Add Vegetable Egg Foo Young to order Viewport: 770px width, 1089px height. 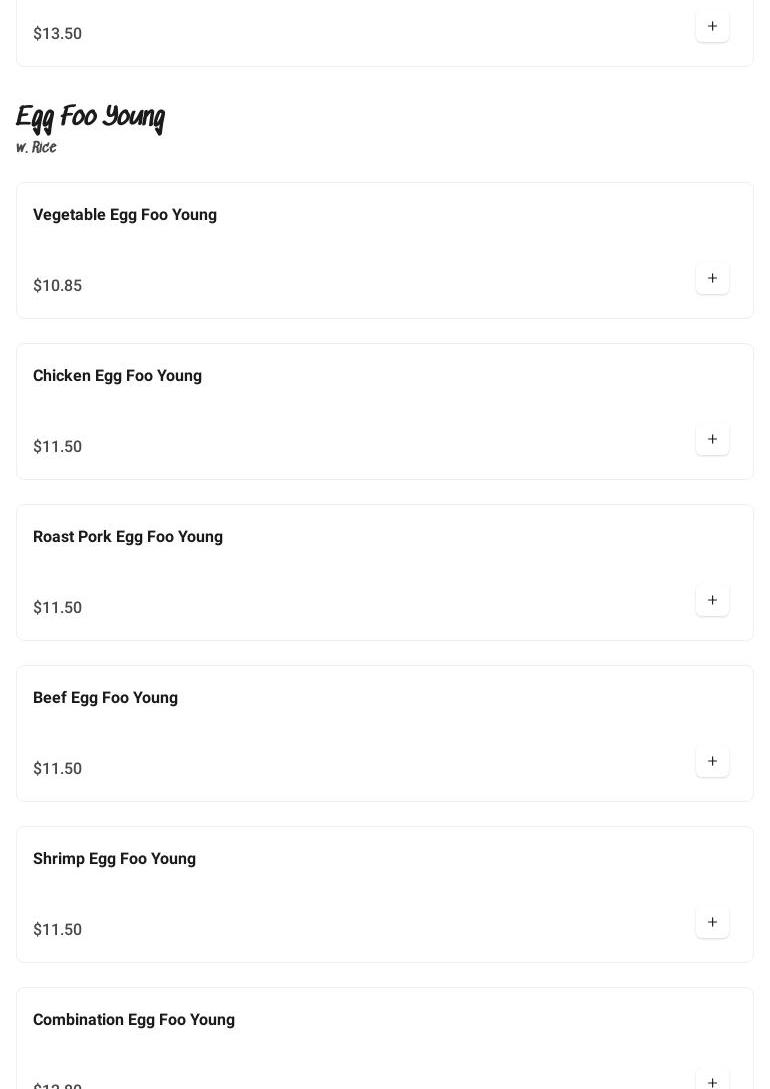tap(712, 278)
